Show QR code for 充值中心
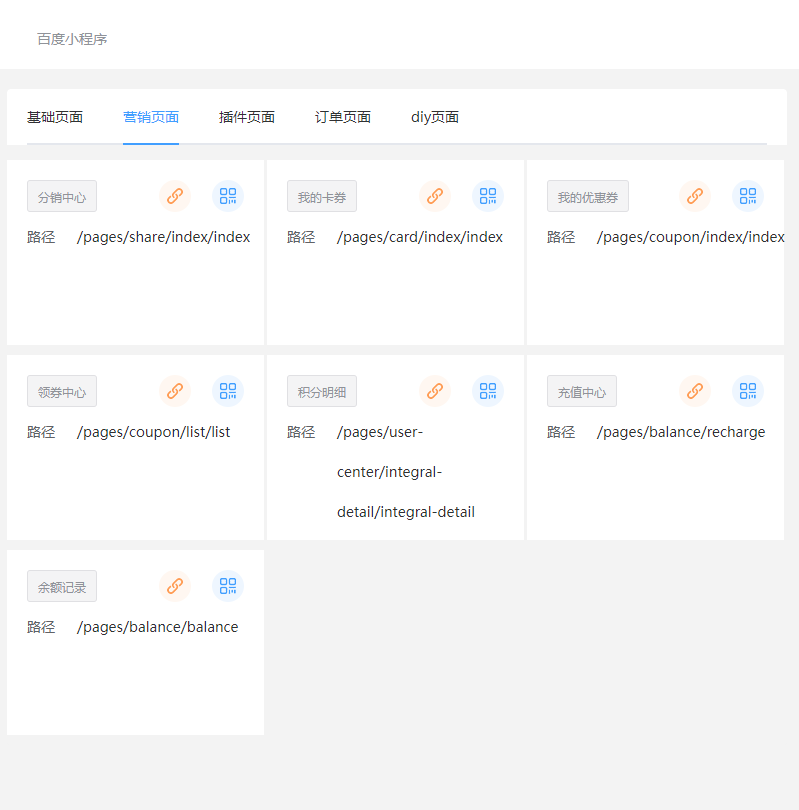Screen dimensions: 799x810 pyautogui.click(x=748, y=392)
